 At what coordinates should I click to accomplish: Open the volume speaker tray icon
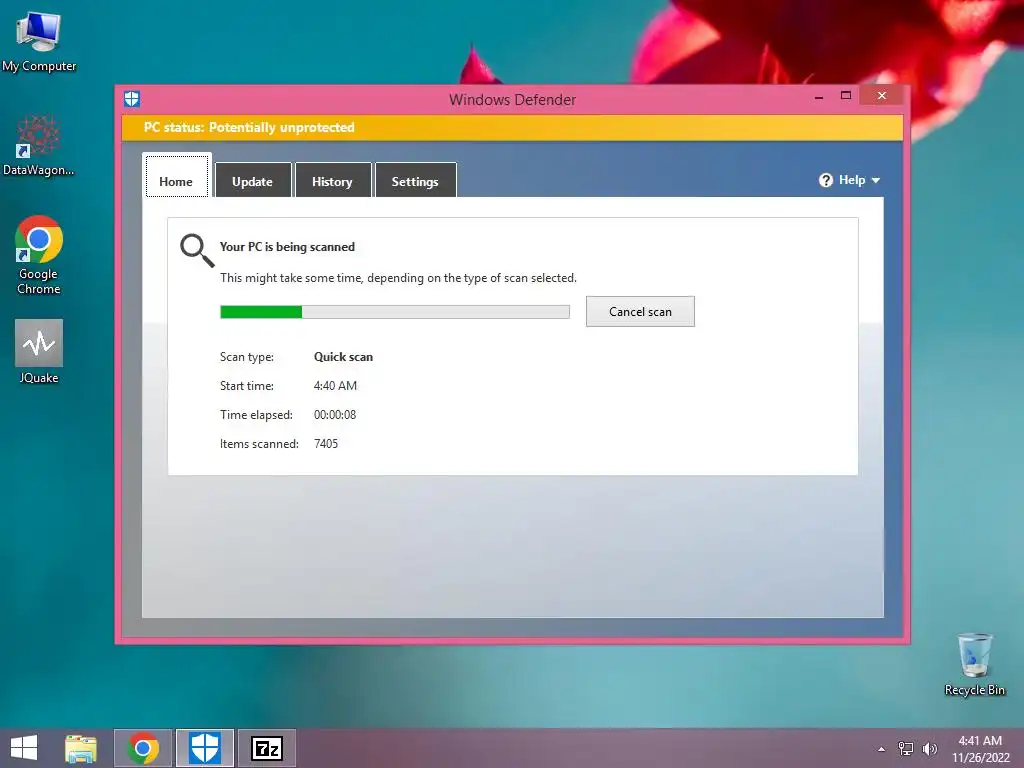[x=929, y=748]
